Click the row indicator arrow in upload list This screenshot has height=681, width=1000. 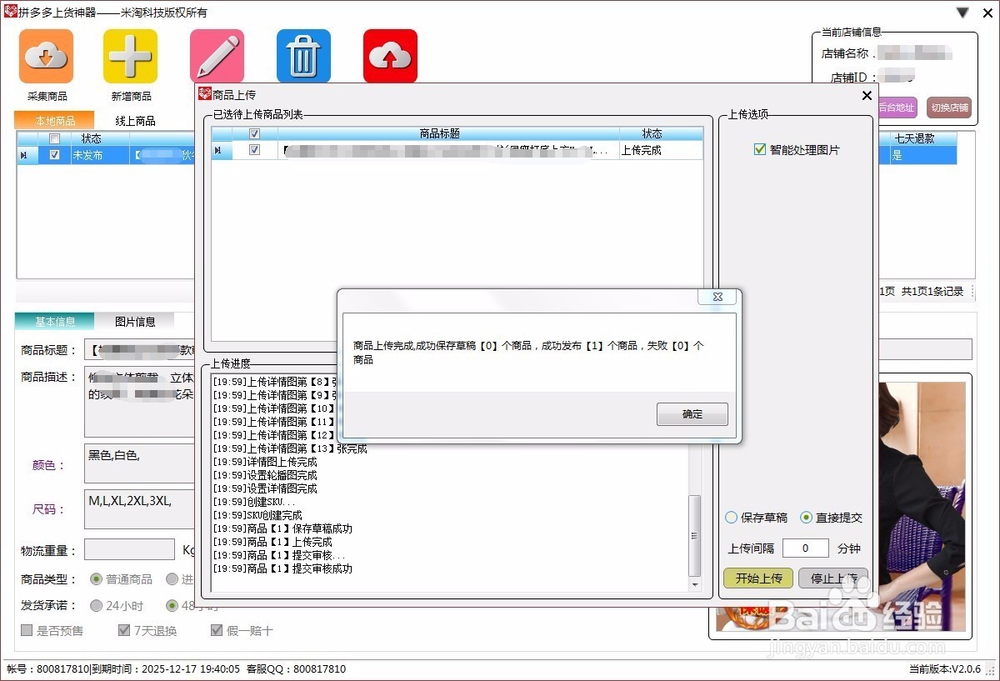point(217,150)
